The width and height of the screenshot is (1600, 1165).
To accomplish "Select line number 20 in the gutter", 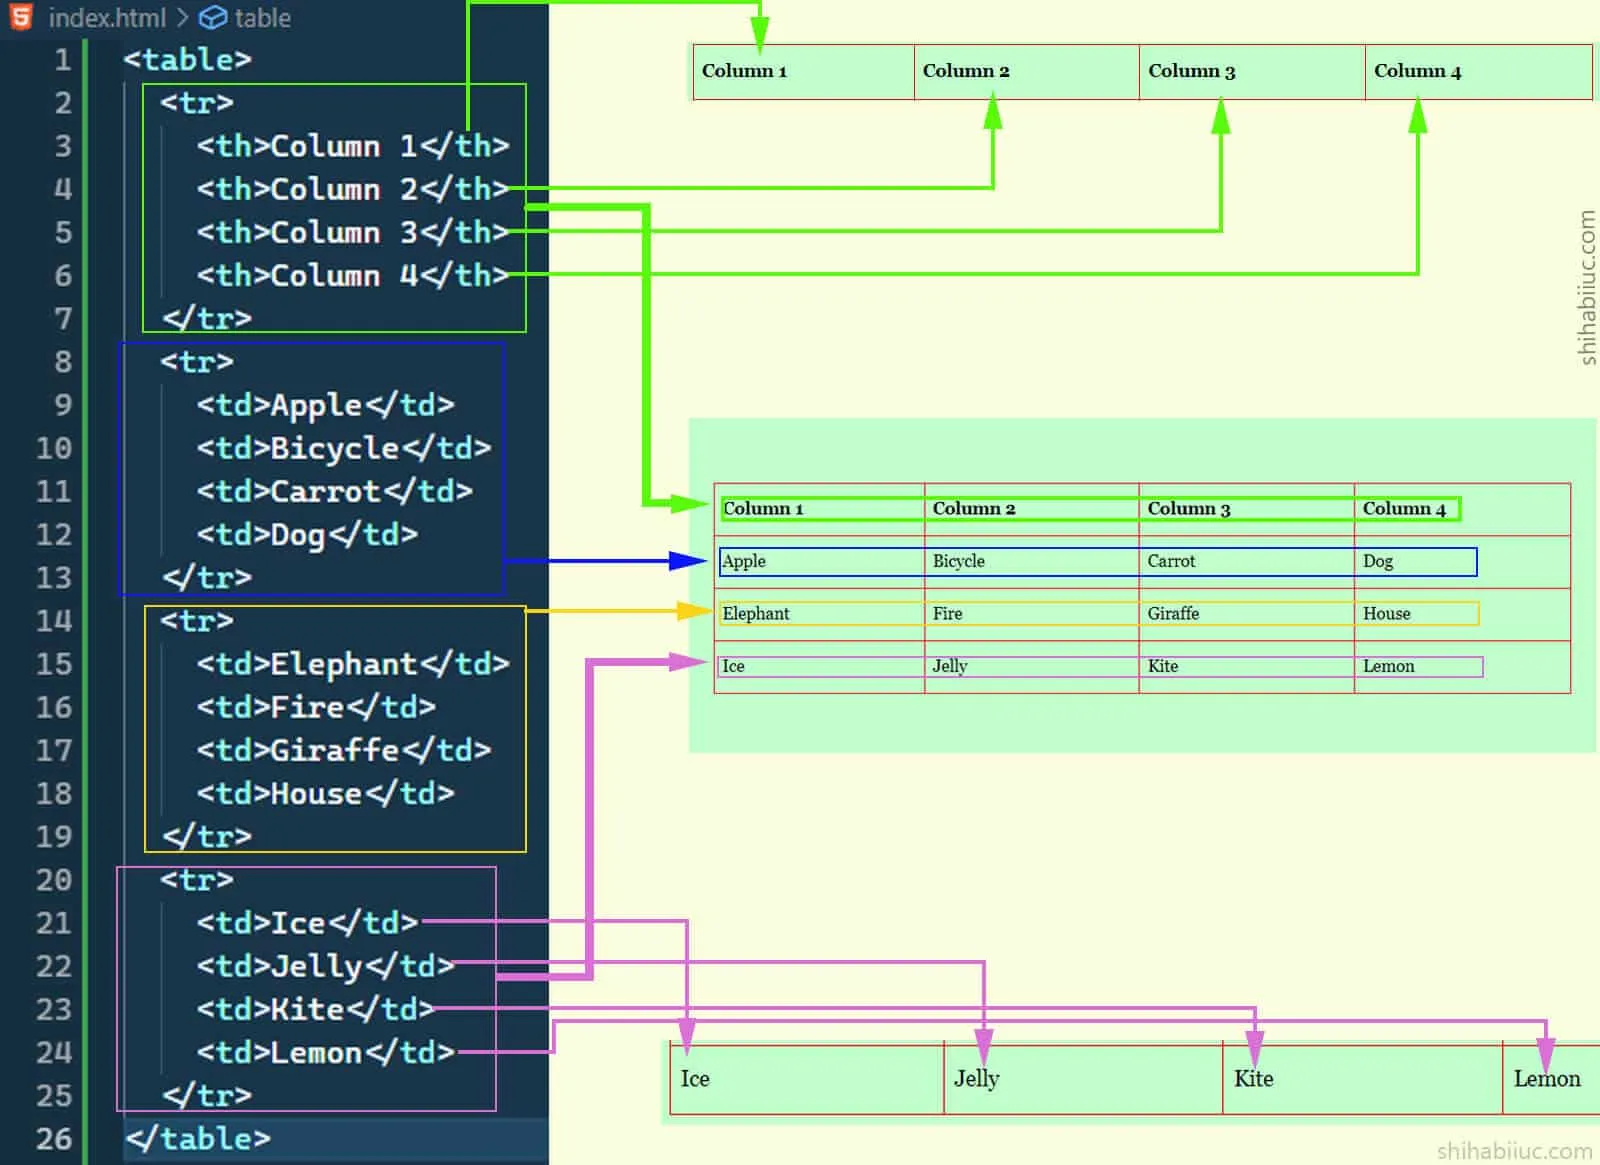I will 54,879.
